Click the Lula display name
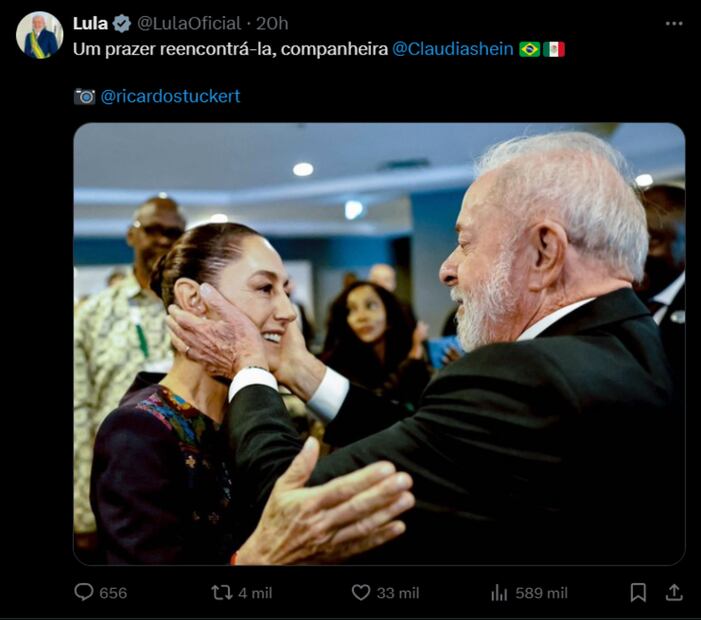This screenshot has height=620, width=701. click(x=90, y=23)
